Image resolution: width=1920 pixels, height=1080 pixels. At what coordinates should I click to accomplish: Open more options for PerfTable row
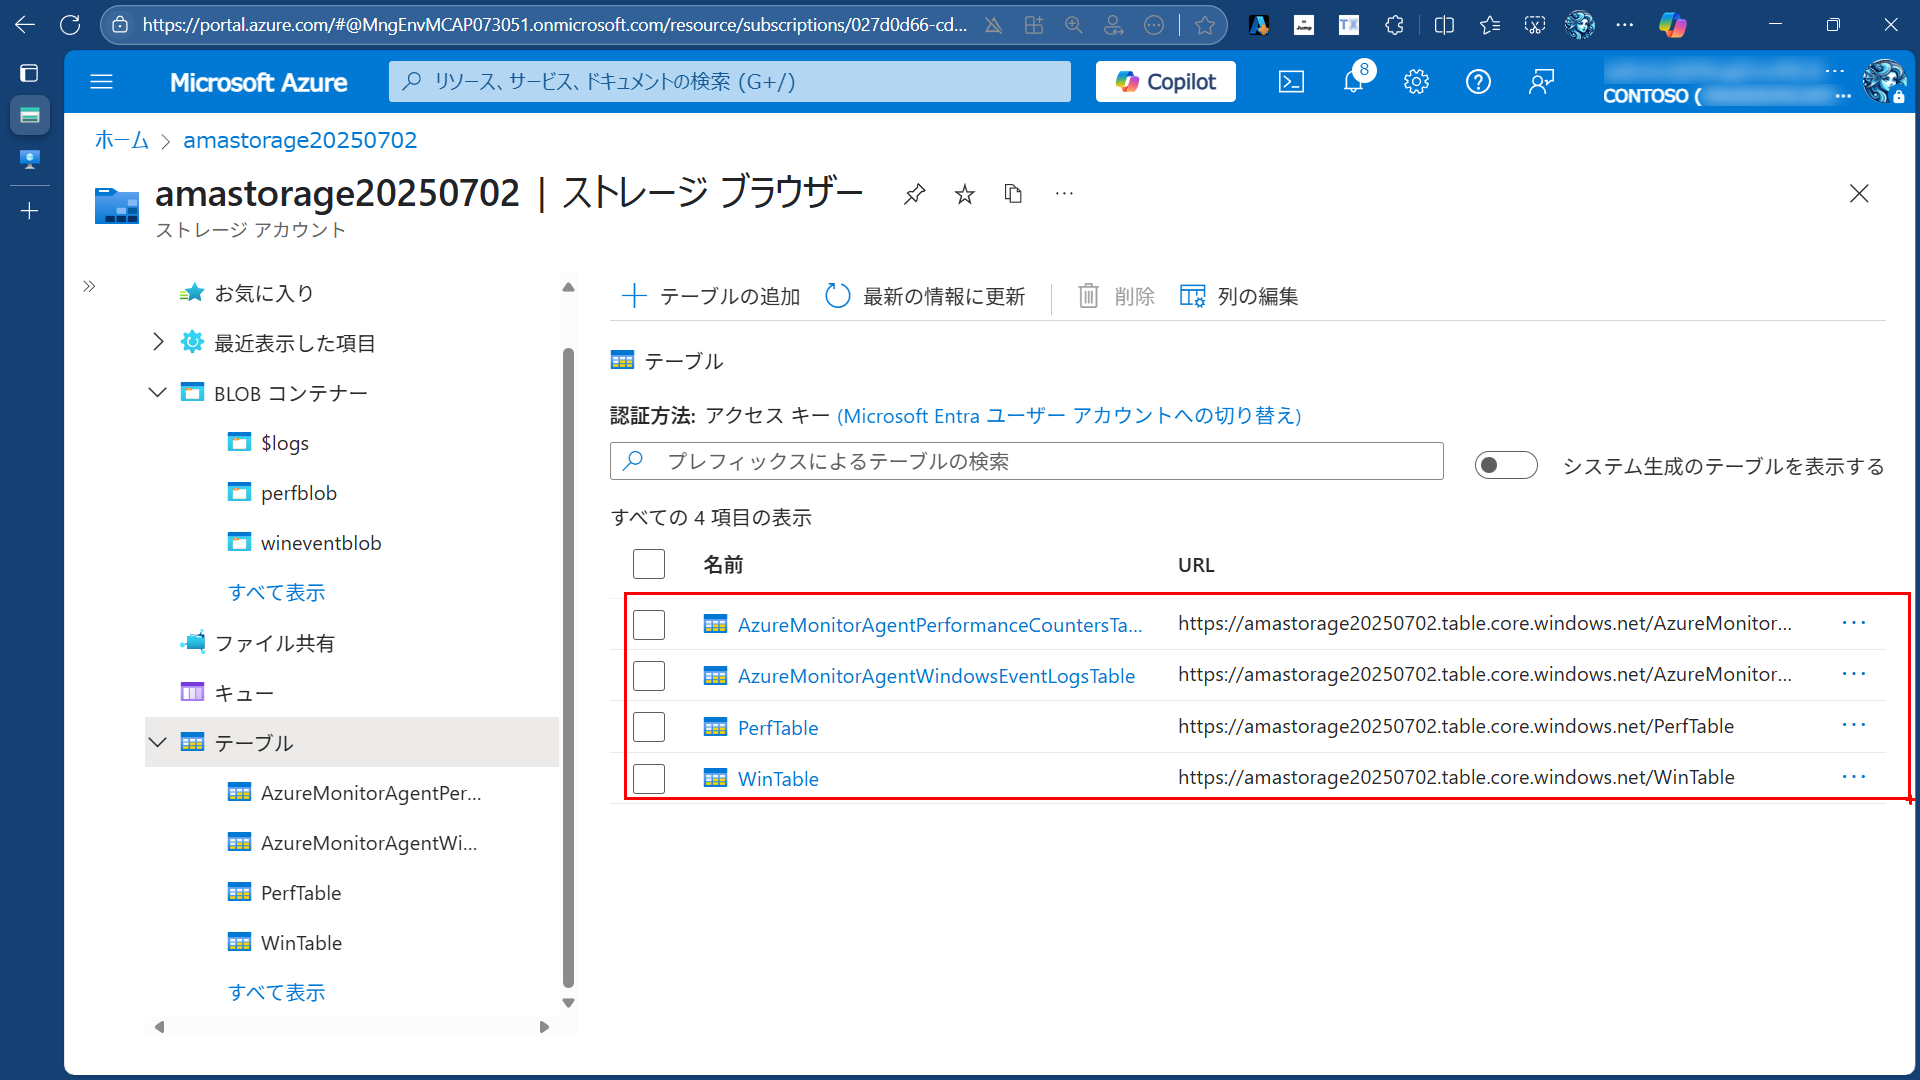pos(1854,725)
